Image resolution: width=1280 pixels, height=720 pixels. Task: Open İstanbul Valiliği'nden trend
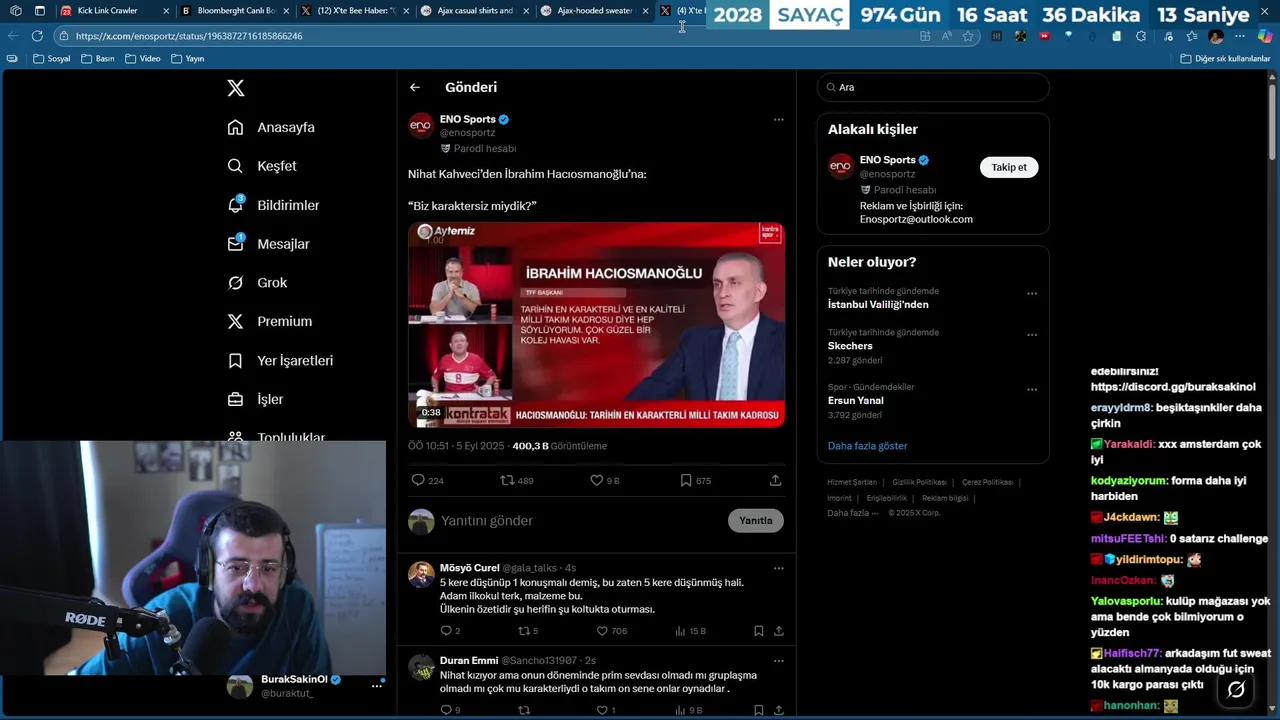point(878,304)
